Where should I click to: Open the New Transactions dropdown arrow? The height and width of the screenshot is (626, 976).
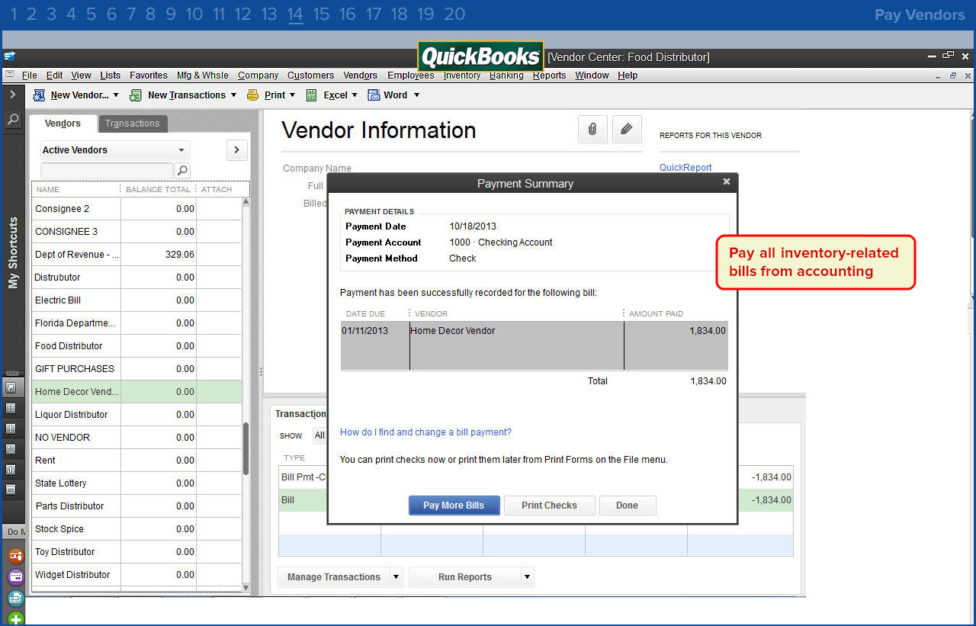pos(233,95)
